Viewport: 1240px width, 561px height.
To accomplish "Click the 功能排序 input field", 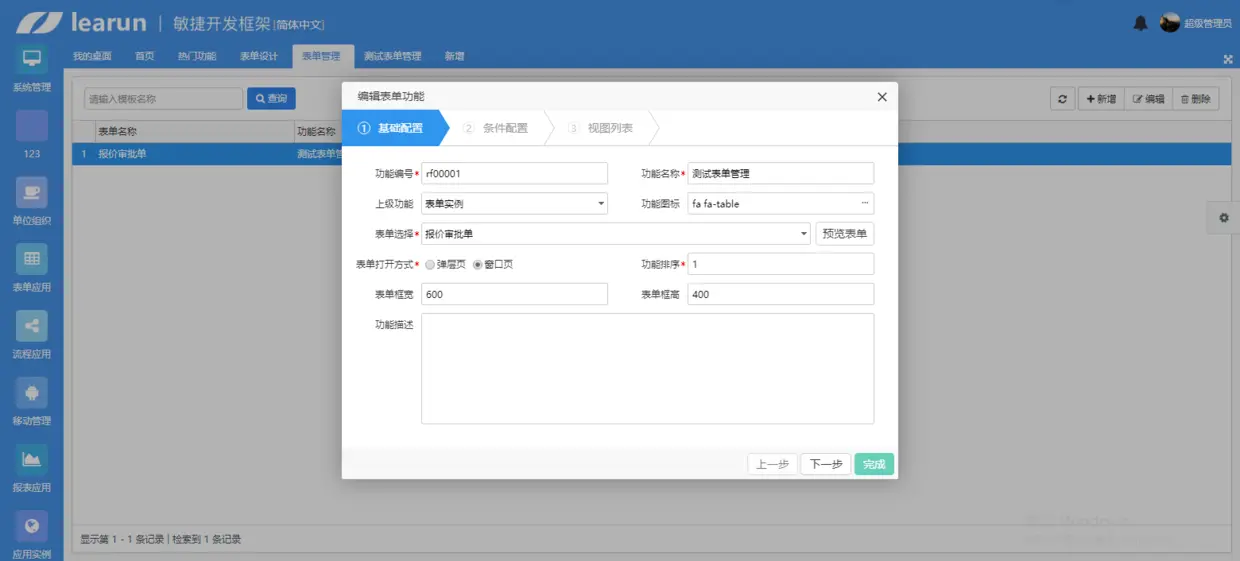I will (x=781, y=264).
